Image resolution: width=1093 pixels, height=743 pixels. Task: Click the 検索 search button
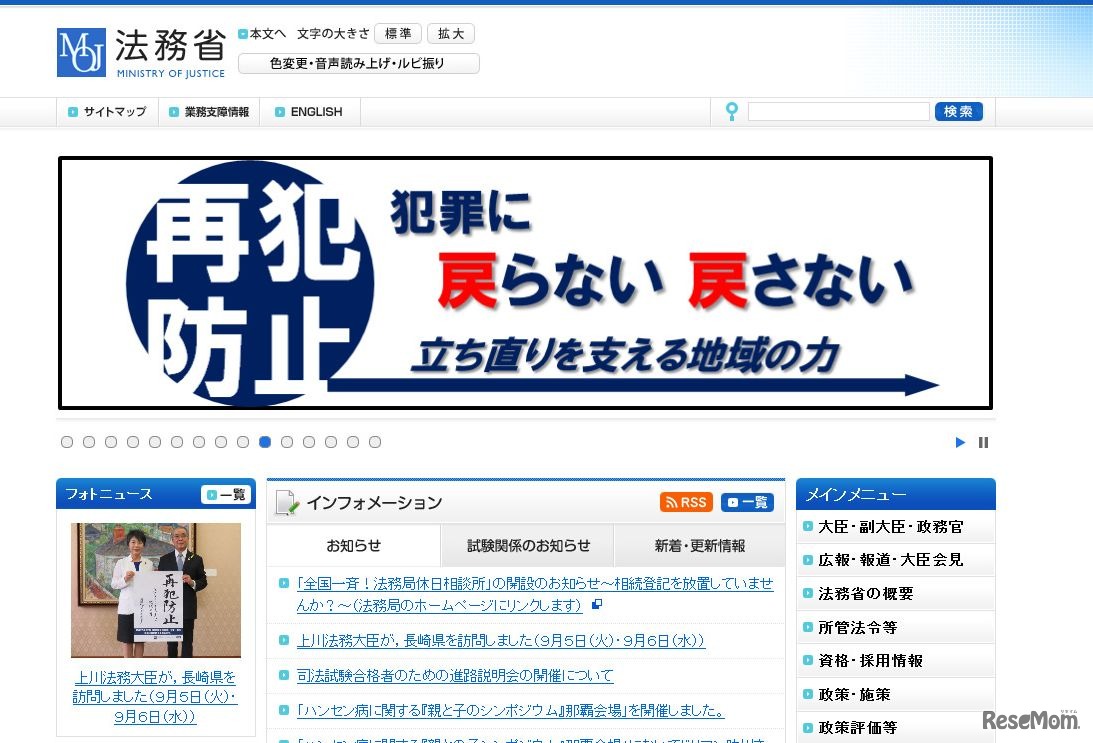pos(958,111)
